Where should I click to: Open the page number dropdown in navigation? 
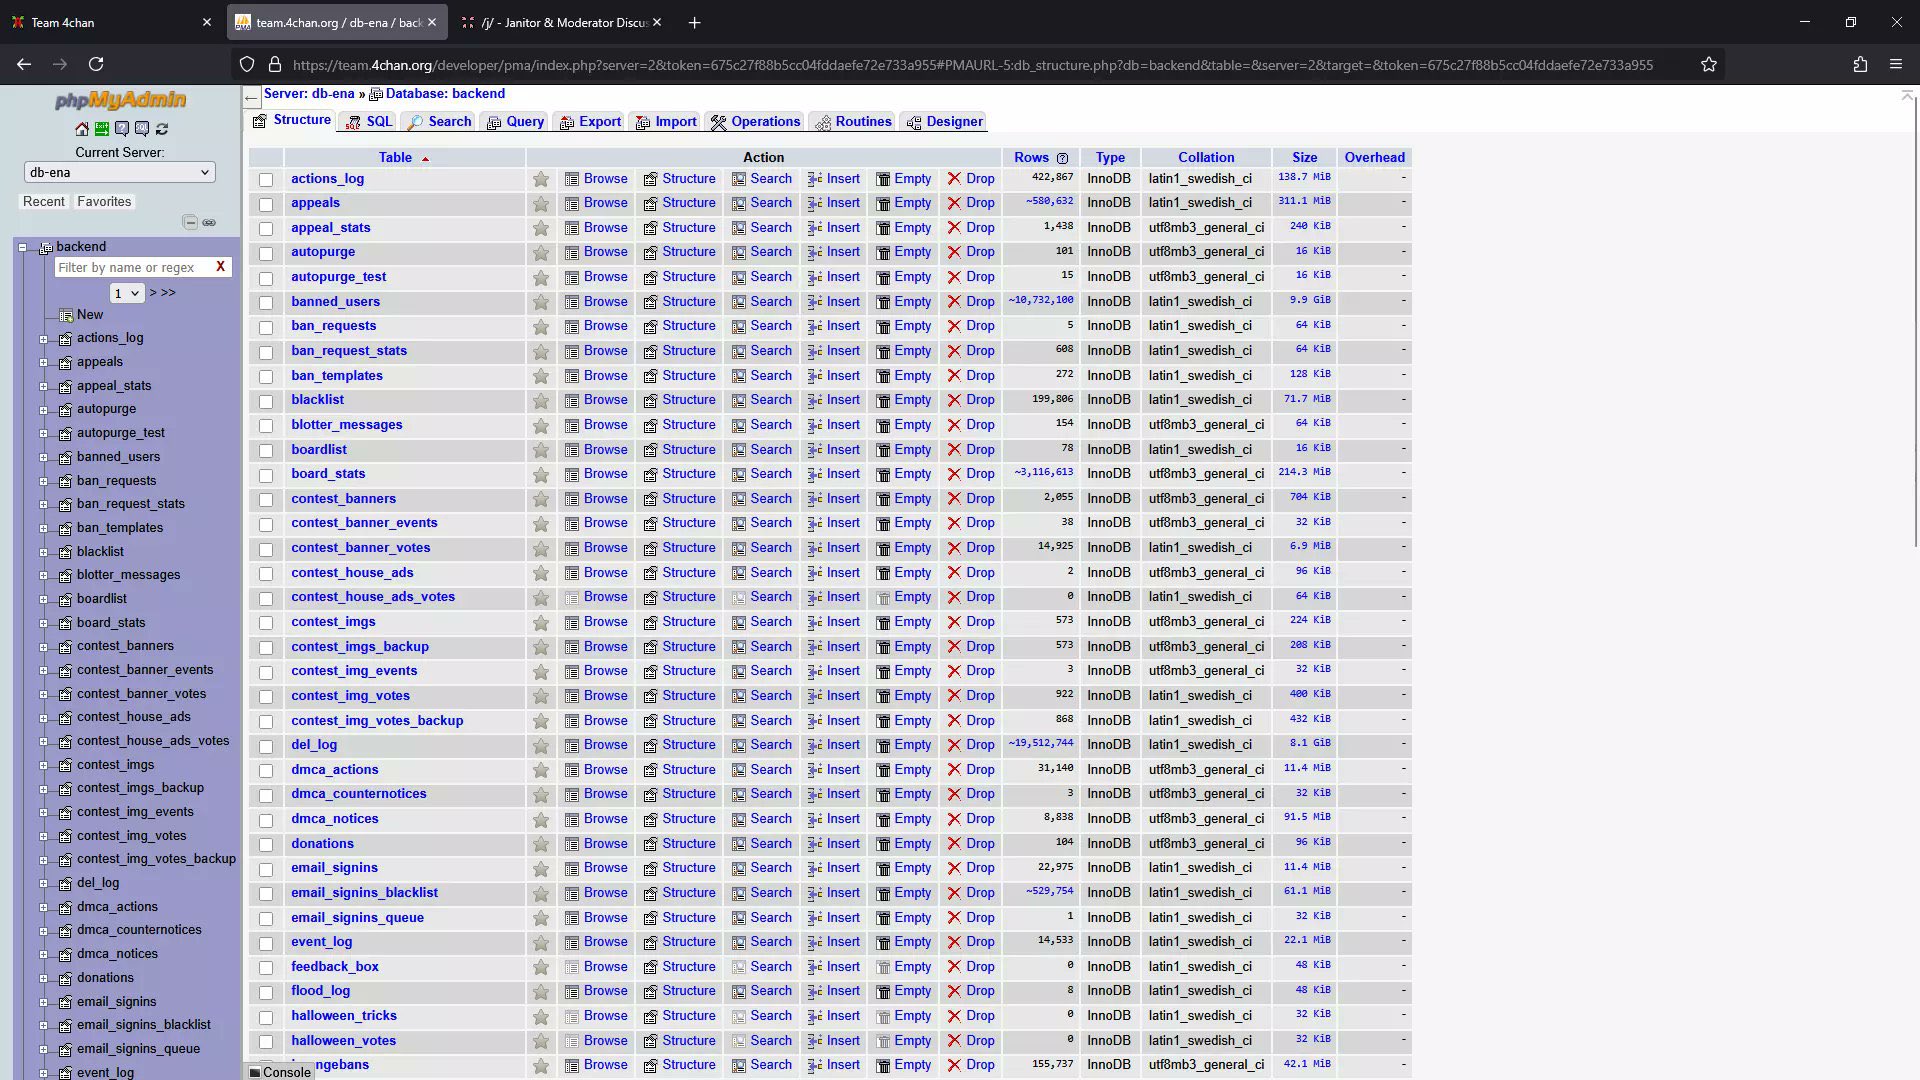click(127, 293)
